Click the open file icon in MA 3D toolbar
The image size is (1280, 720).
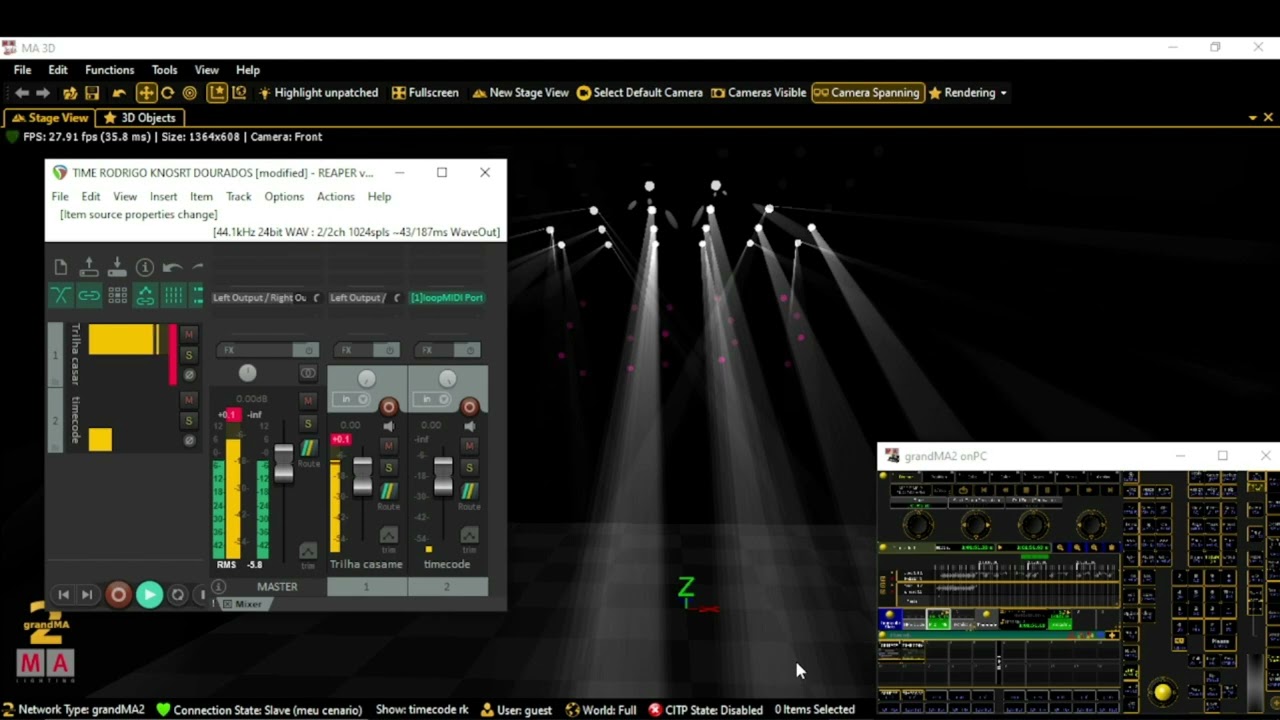(x=70, y=93)
